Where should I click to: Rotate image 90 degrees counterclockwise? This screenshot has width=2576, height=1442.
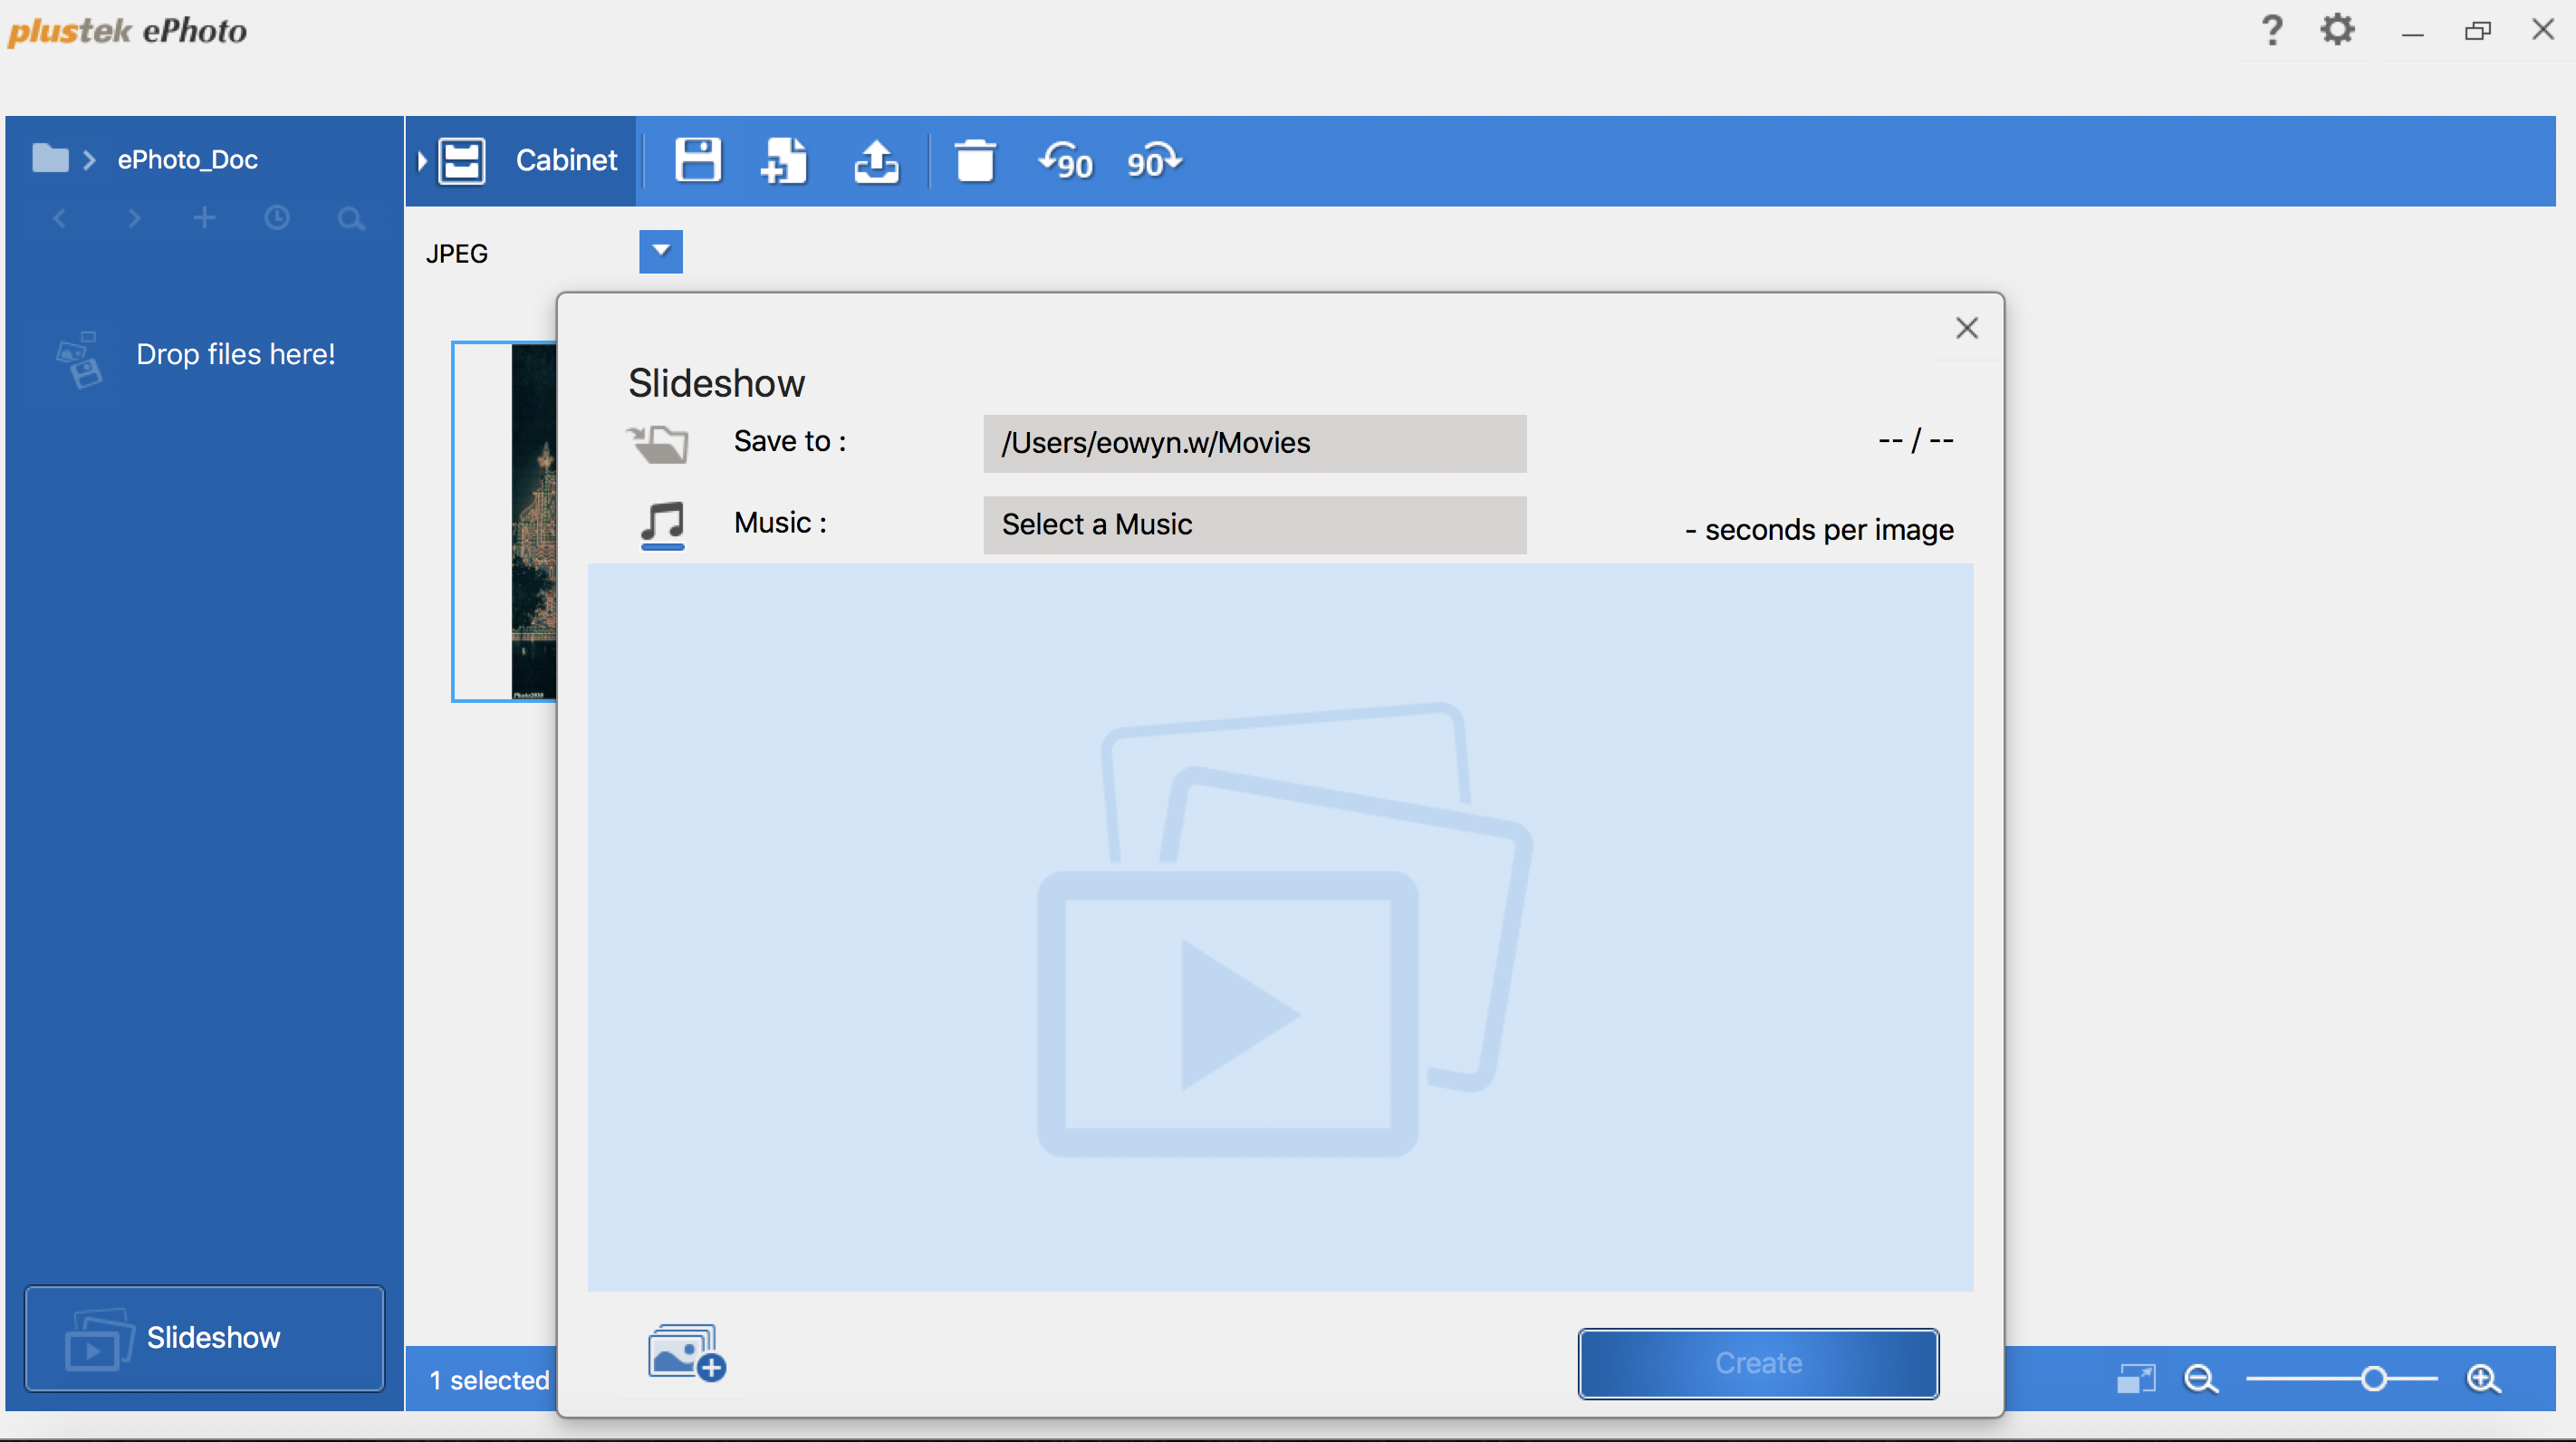(1065, 160)
